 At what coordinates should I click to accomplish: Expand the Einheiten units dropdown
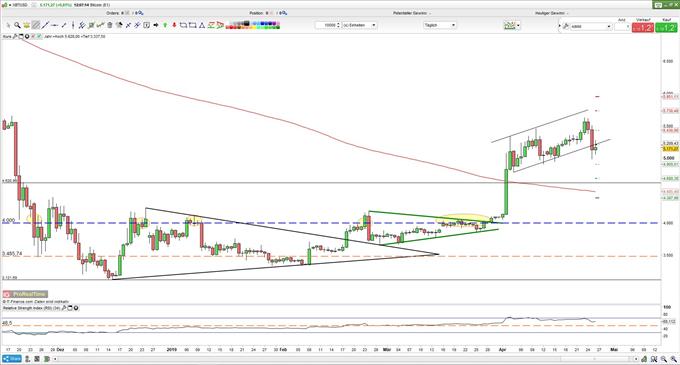[x=359, y=25]
